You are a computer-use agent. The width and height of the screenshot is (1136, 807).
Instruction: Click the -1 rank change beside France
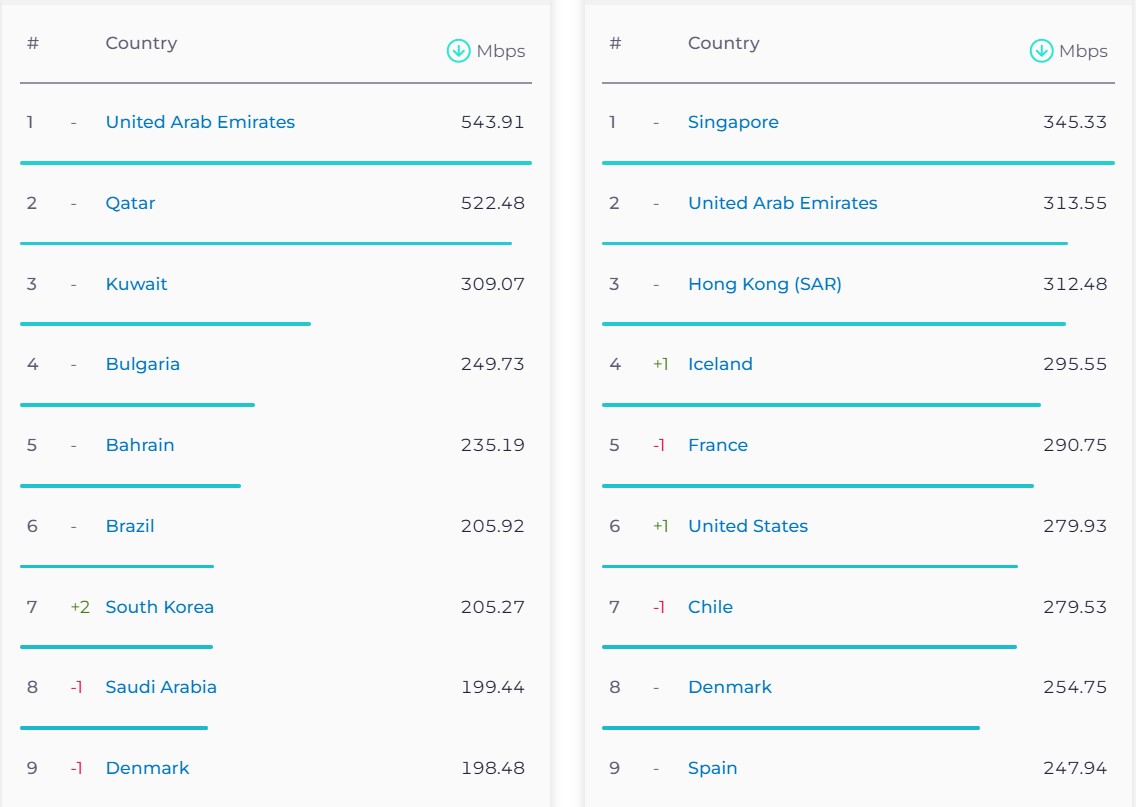pos(659,445)
